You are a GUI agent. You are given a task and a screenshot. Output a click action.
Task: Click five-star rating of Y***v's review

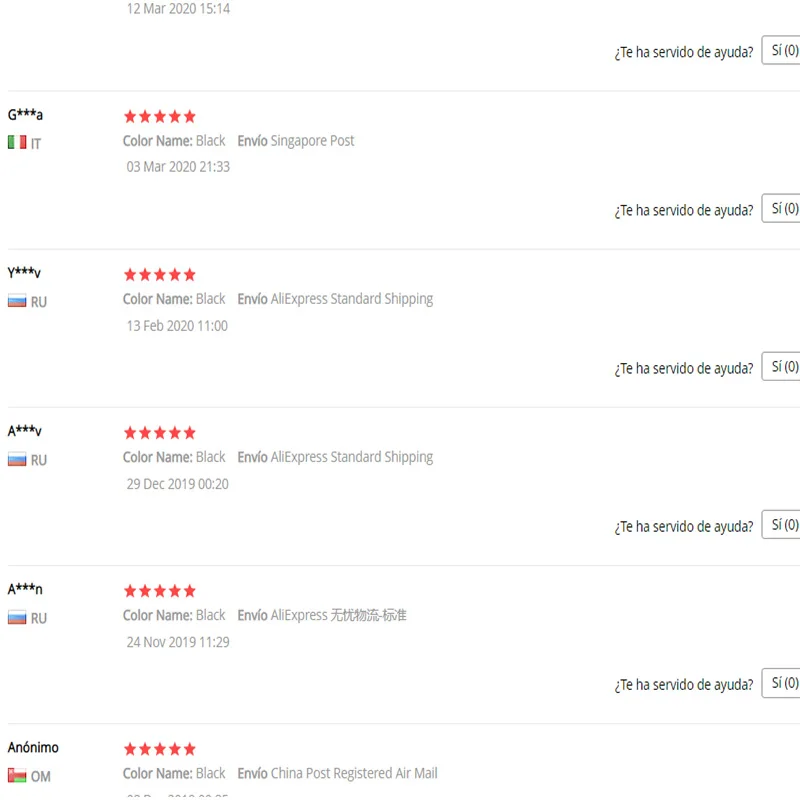pyautogui.click(x=160, y=275)
